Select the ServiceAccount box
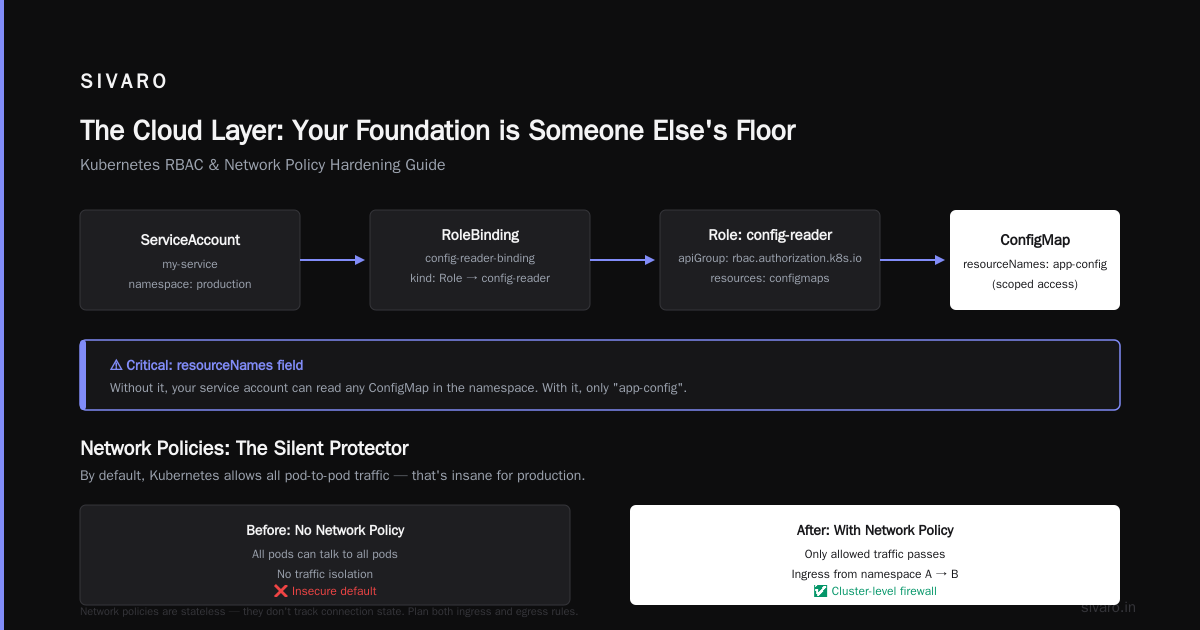1200x630 pixels. click(190, 260)
